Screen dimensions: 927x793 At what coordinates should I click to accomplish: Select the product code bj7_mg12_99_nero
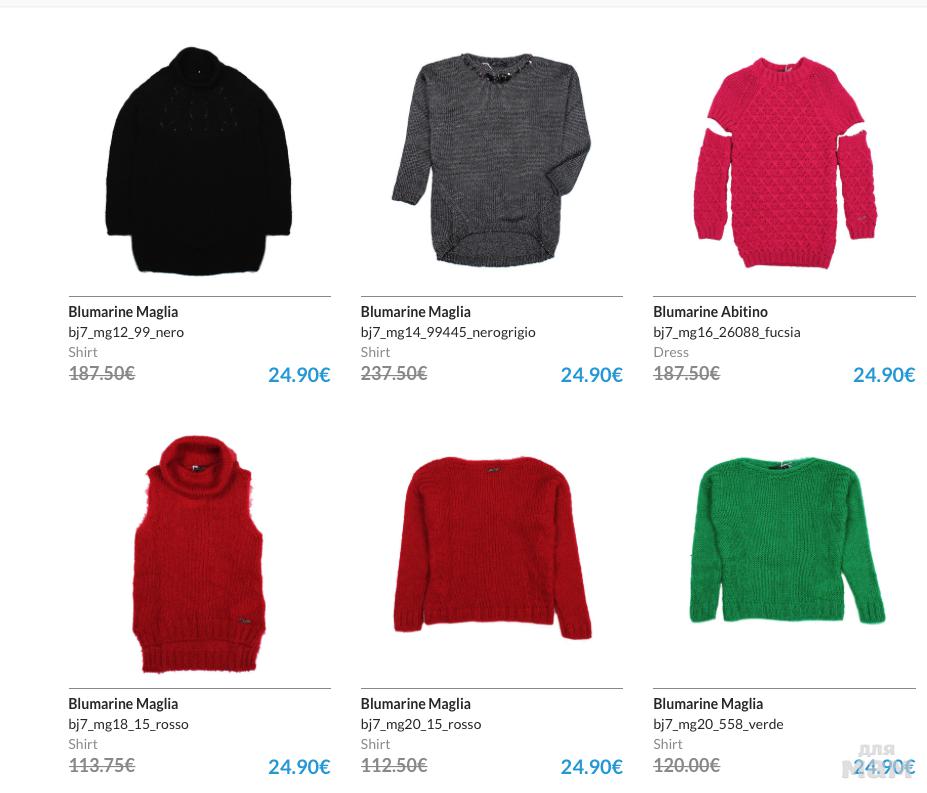(126, 332)
